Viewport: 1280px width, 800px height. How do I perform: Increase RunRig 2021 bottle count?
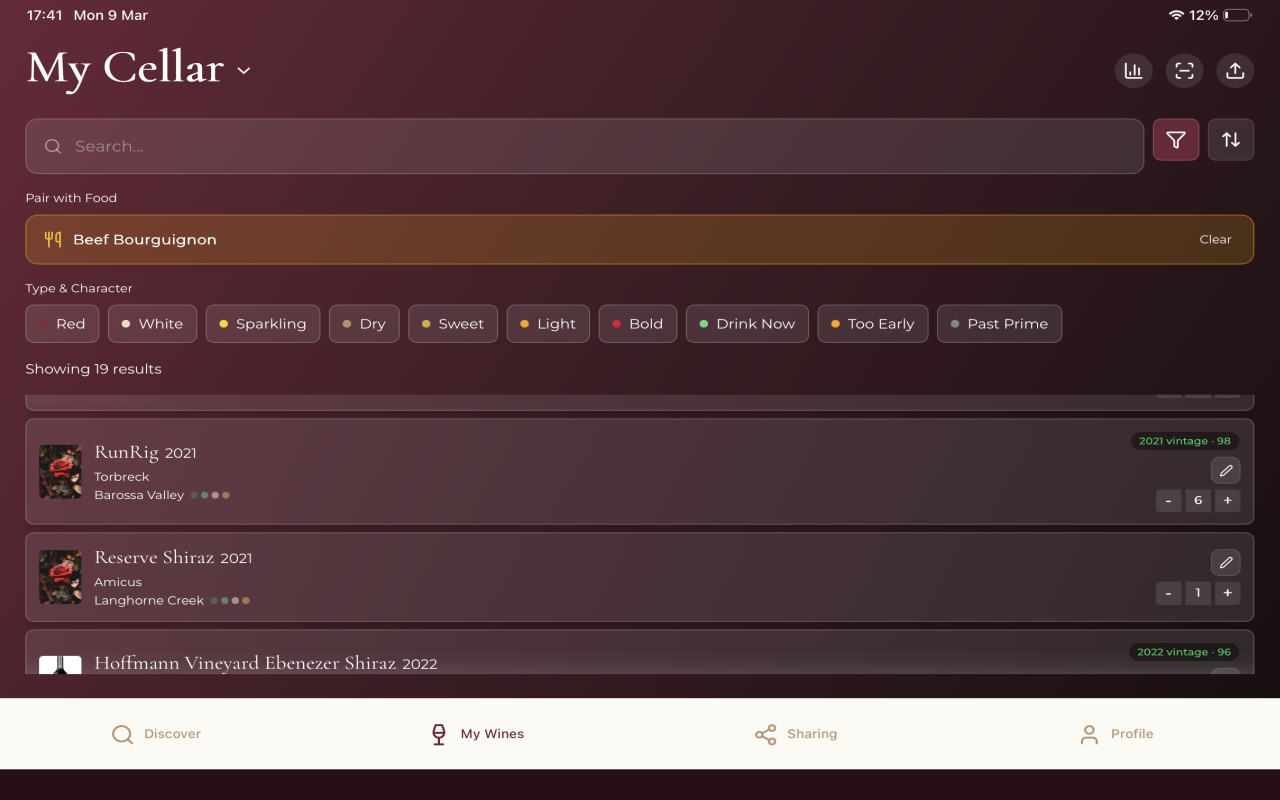click(1227, 501)
